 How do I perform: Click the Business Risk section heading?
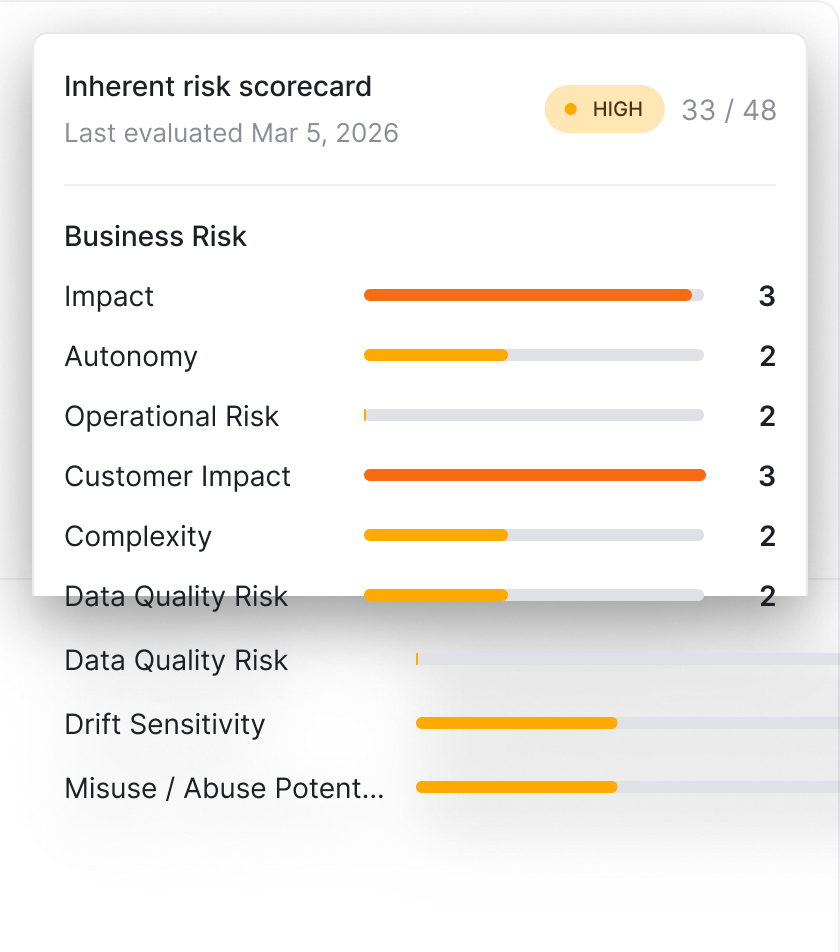tap(155, 236)
